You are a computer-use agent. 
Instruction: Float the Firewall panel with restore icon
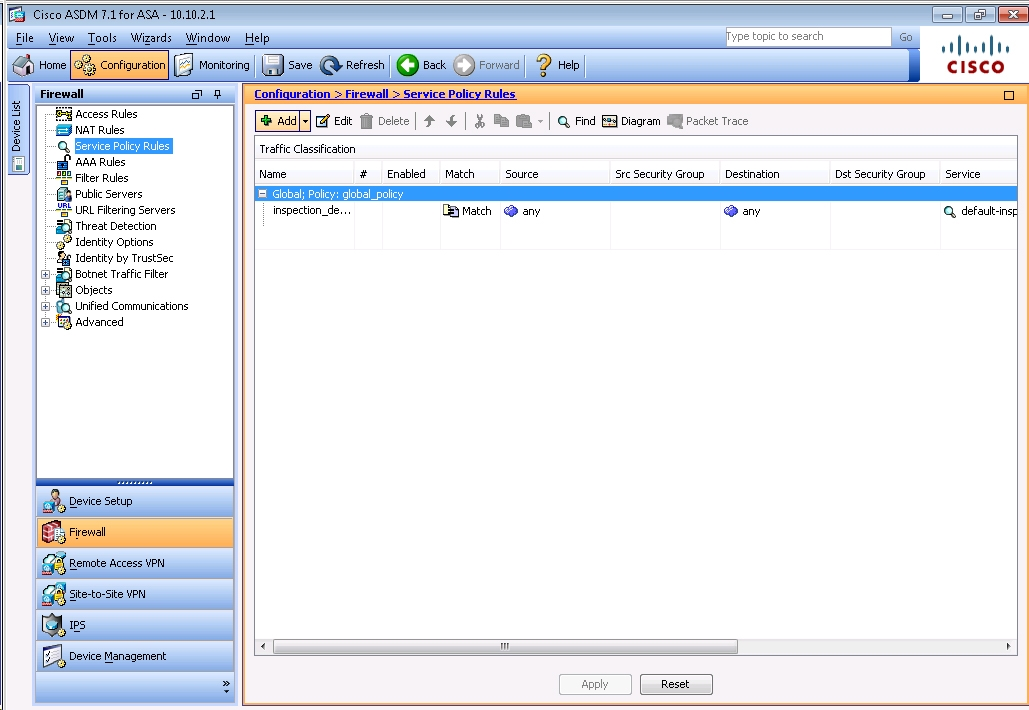click(196, 94)
